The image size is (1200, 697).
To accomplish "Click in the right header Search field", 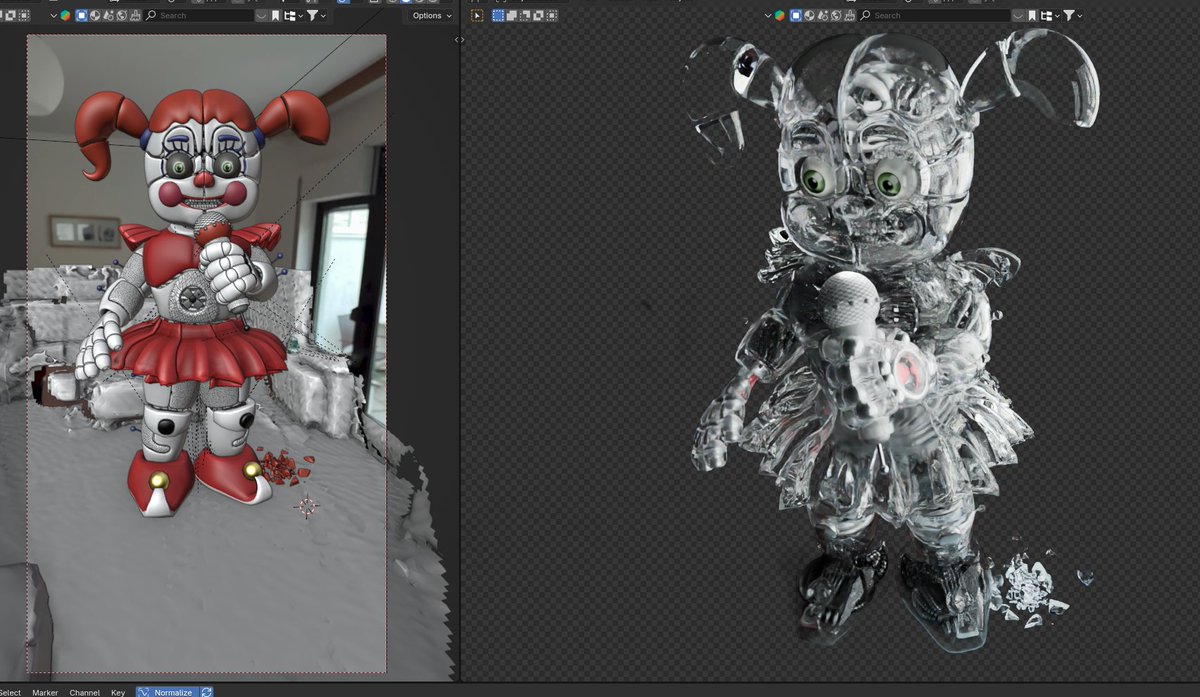I will coord(934,15).
